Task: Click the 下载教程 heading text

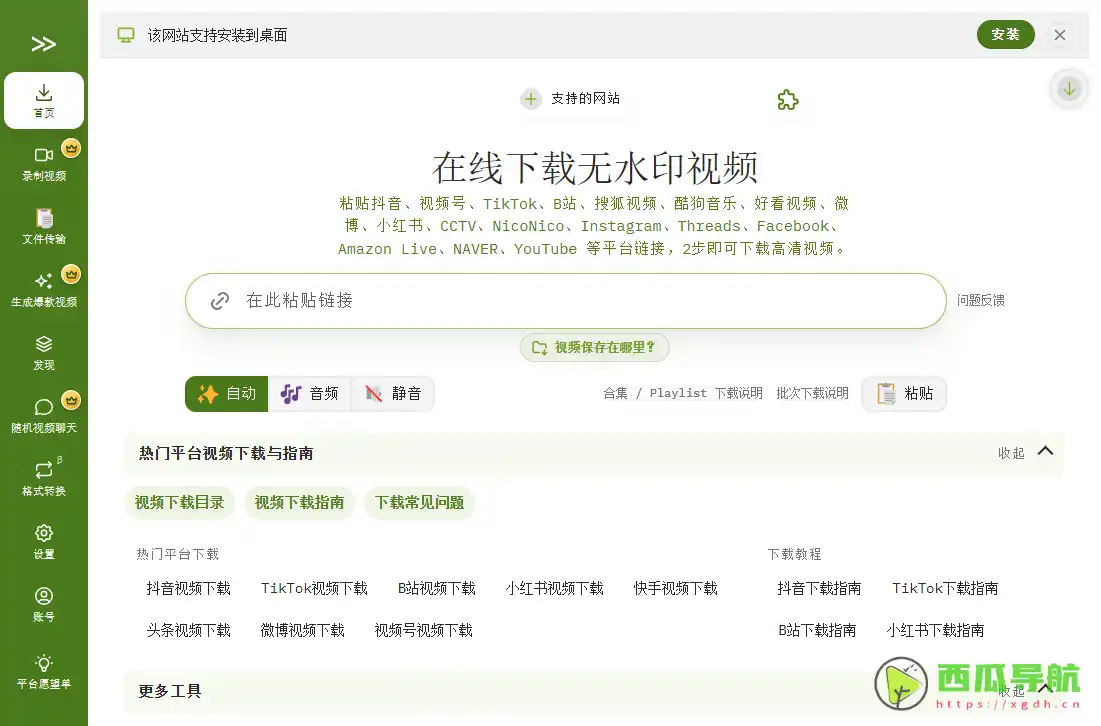Action: pyautogui.click(x=794, y=555)
